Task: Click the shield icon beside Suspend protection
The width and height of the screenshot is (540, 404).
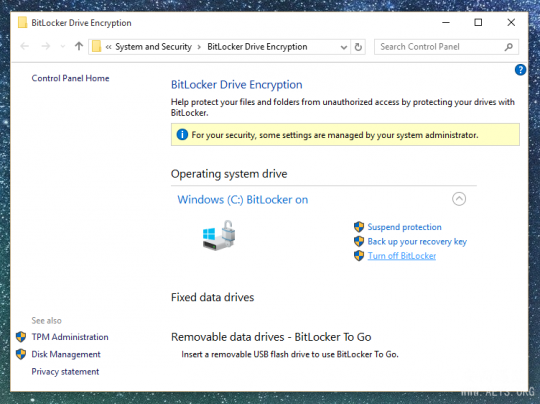Action: (359, 227)
